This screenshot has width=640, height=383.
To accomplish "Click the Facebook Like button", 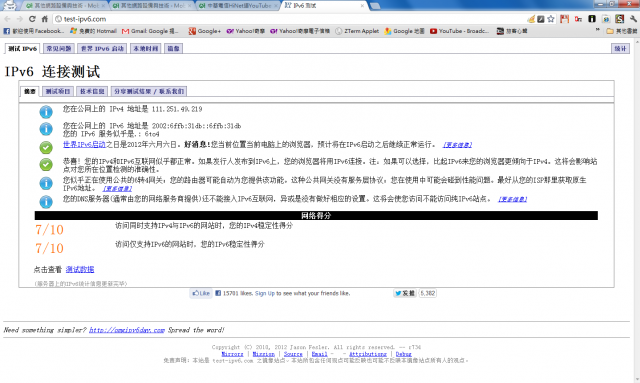I will [x=201, y=293].
